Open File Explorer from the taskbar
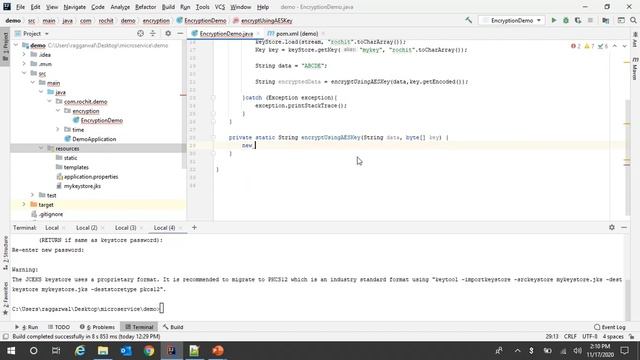640x360 pixels. (x=103, y=351)
